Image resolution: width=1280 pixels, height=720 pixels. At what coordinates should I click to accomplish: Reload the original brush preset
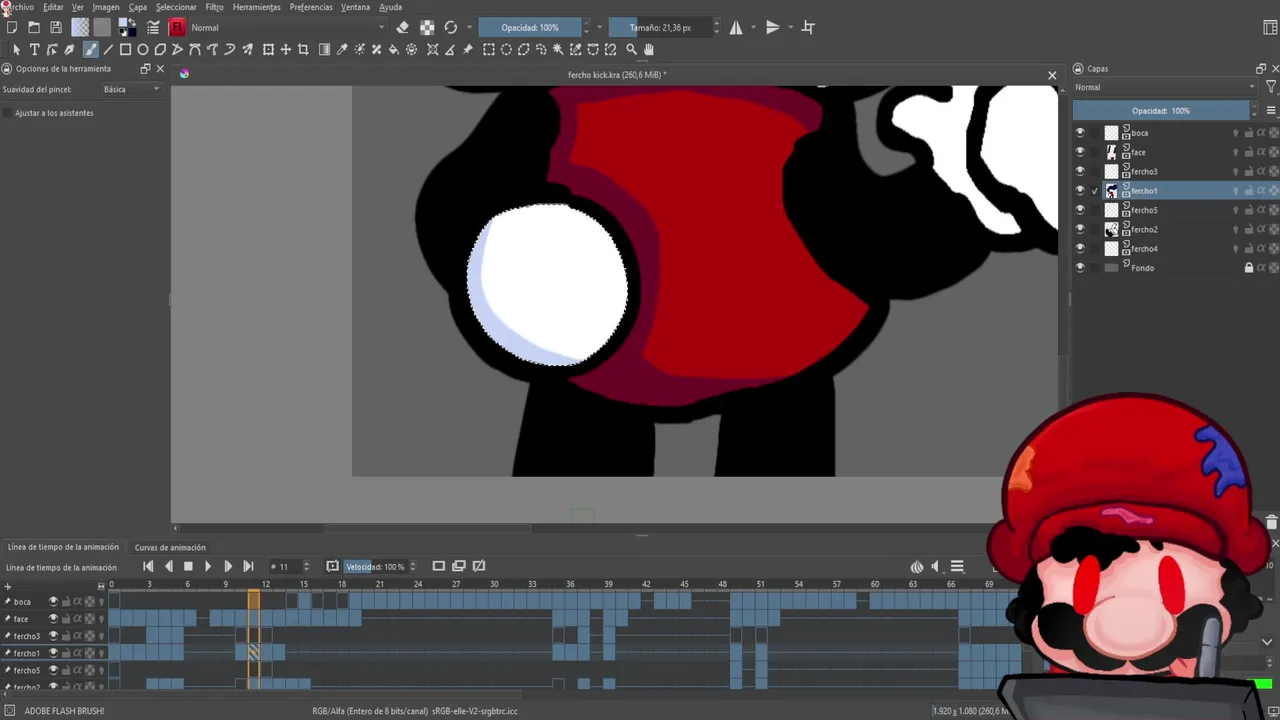point(451,28)
